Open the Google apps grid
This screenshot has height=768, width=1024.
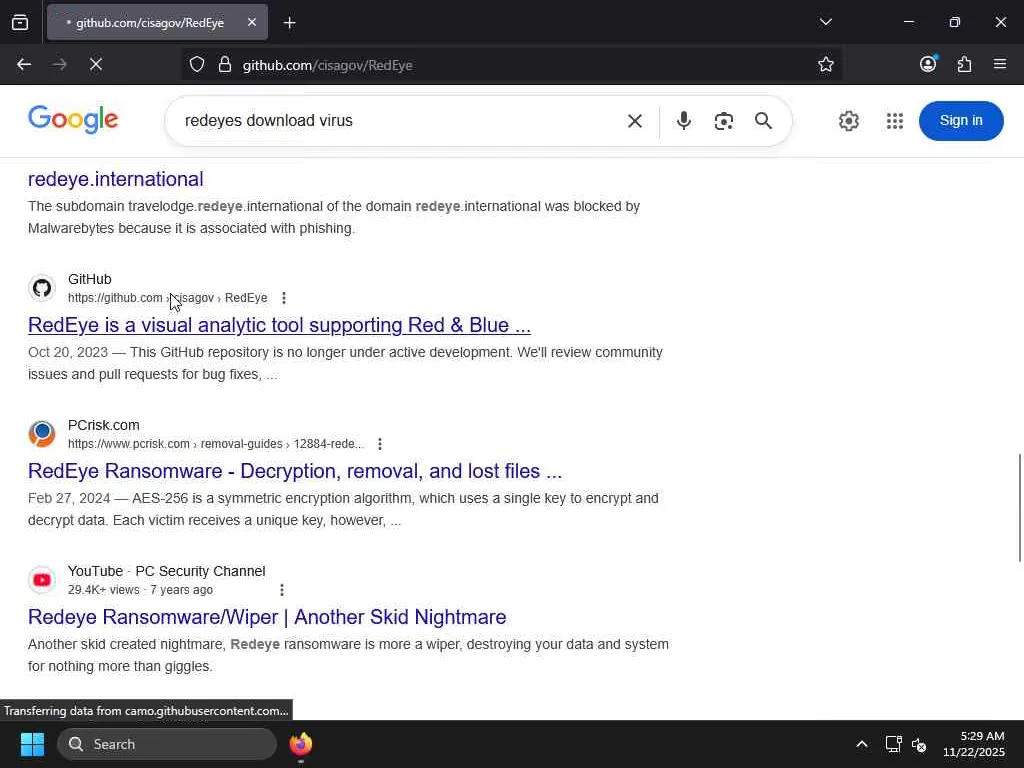click(x=895, y=121)
